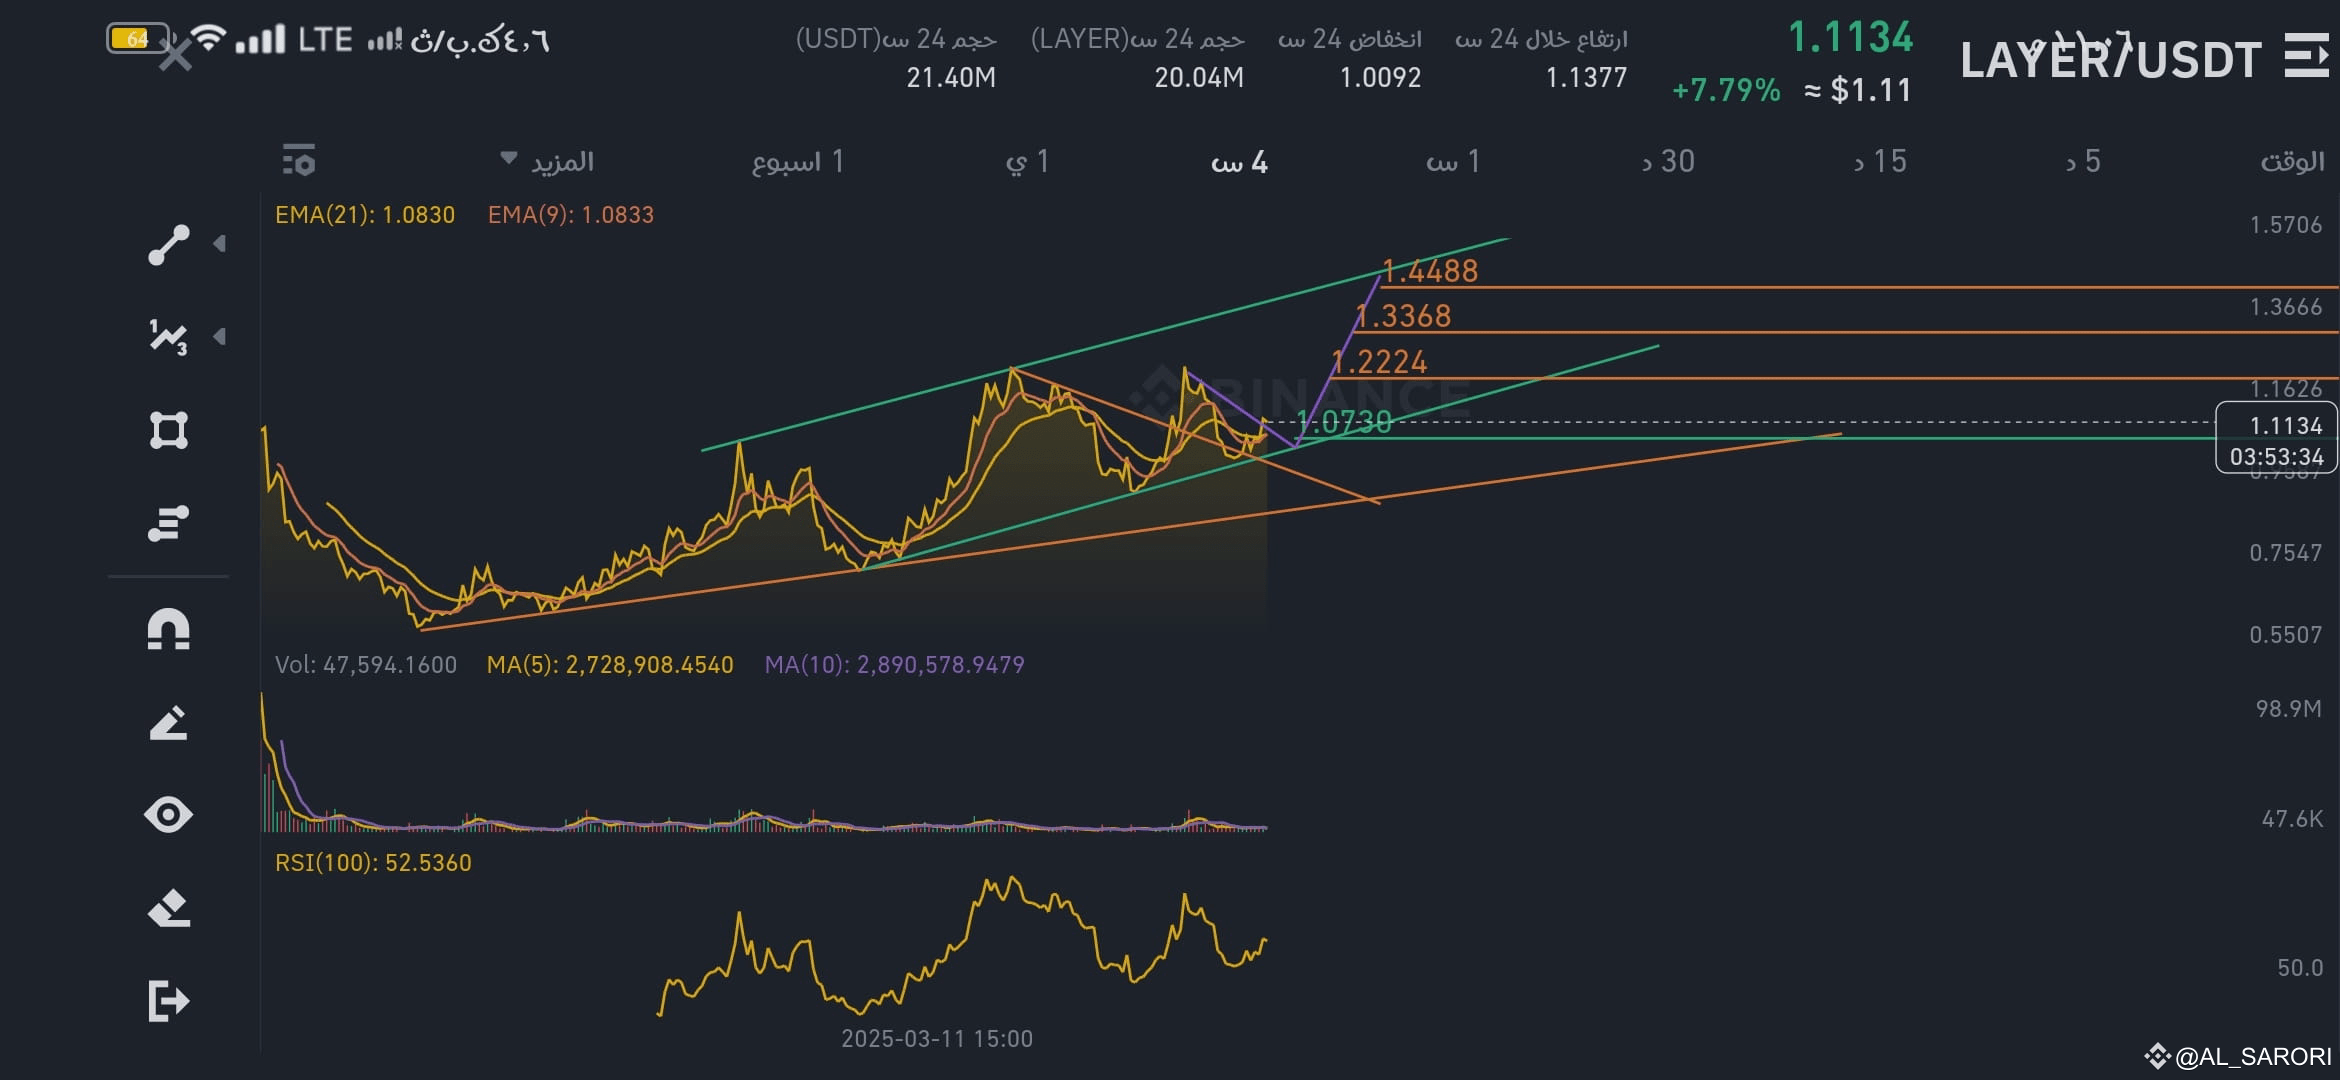Switch to the 1 ي daily timeframe
2340x1080 pixels.
pyautogui.click(x=1027, y=161)
